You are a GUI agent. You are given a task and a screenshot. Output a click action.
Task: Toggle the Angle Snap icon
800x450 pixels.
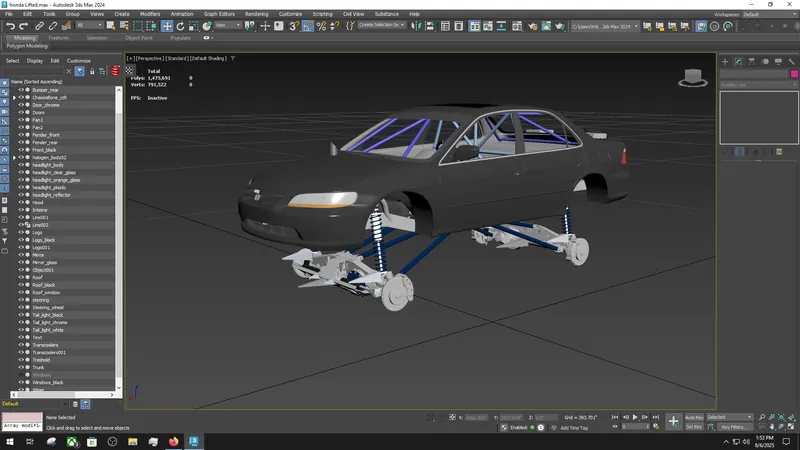[x=308, y=26]
